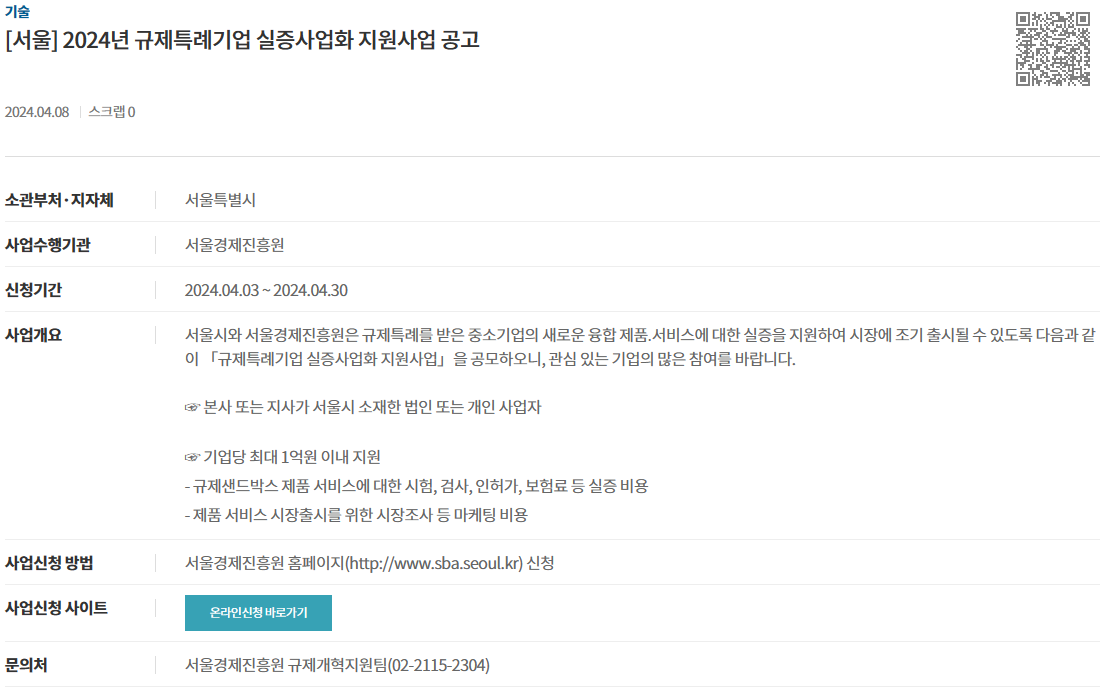Click the 온라인신청 바로가기 button
Image resolution: width=1100 pixels, height=687 pixels.
pyautogui.click(x=258, y=613)
